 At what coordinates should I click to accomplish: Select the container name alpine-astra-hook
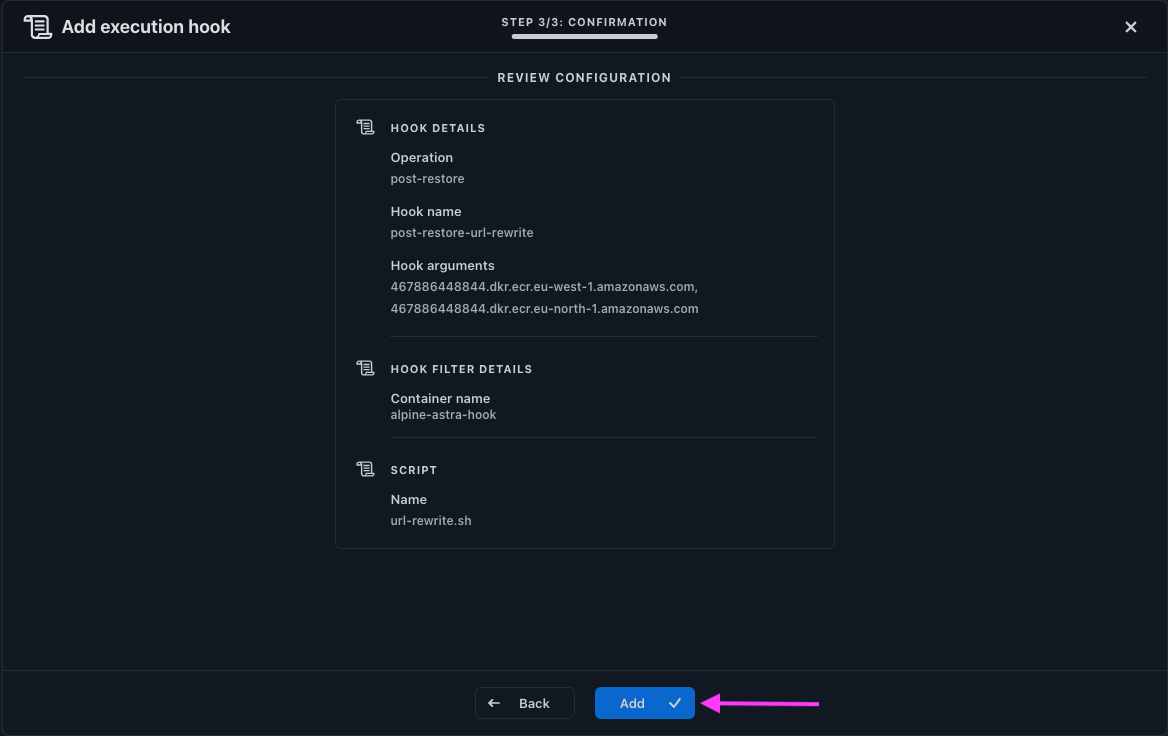[x=443, y=414]
